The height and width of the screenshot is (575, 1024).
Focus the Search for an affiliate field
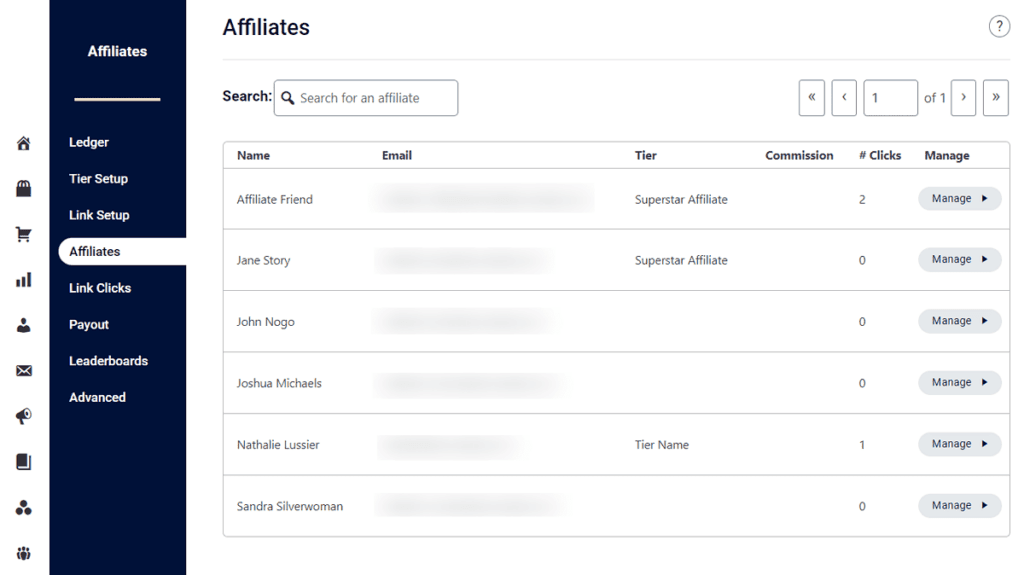coord(366,98)
